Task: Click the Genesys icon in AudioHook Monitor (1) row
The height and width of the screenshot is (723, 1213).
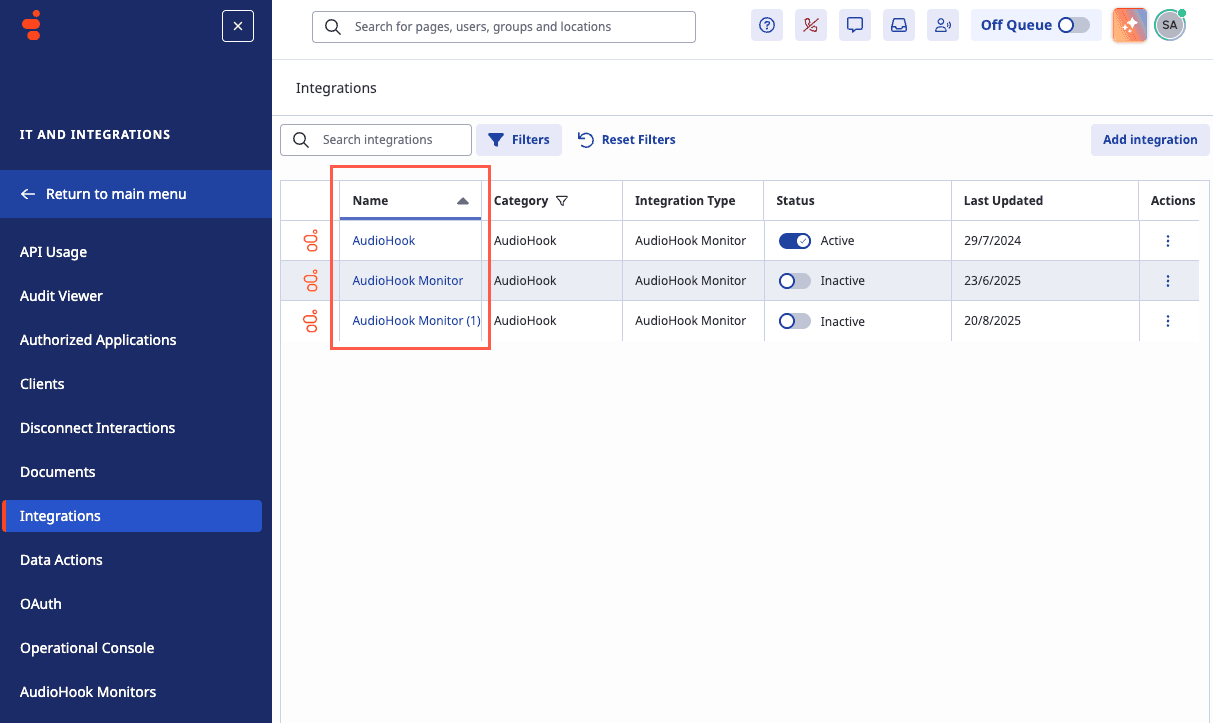Action: coord(311,321)
